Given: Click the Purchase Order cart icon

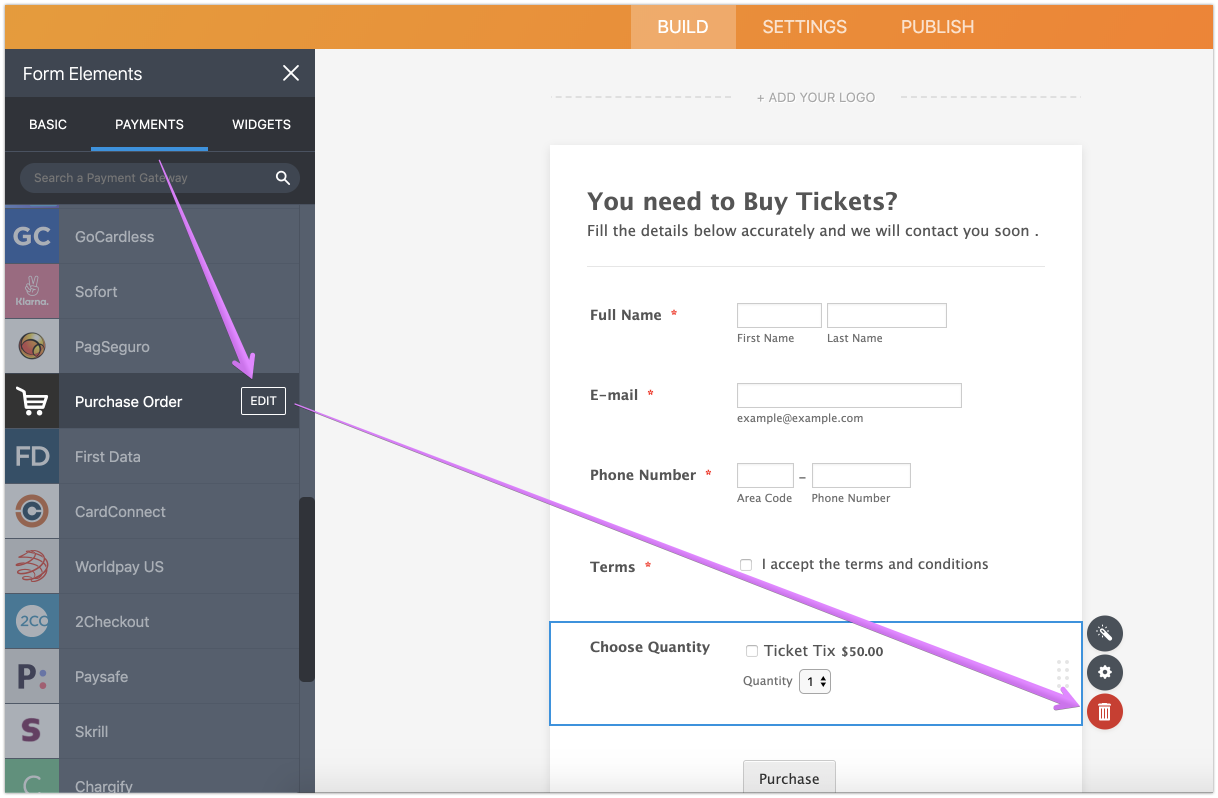Looking at the screenshot, I should pyautogui.click(x=32, y=402).
